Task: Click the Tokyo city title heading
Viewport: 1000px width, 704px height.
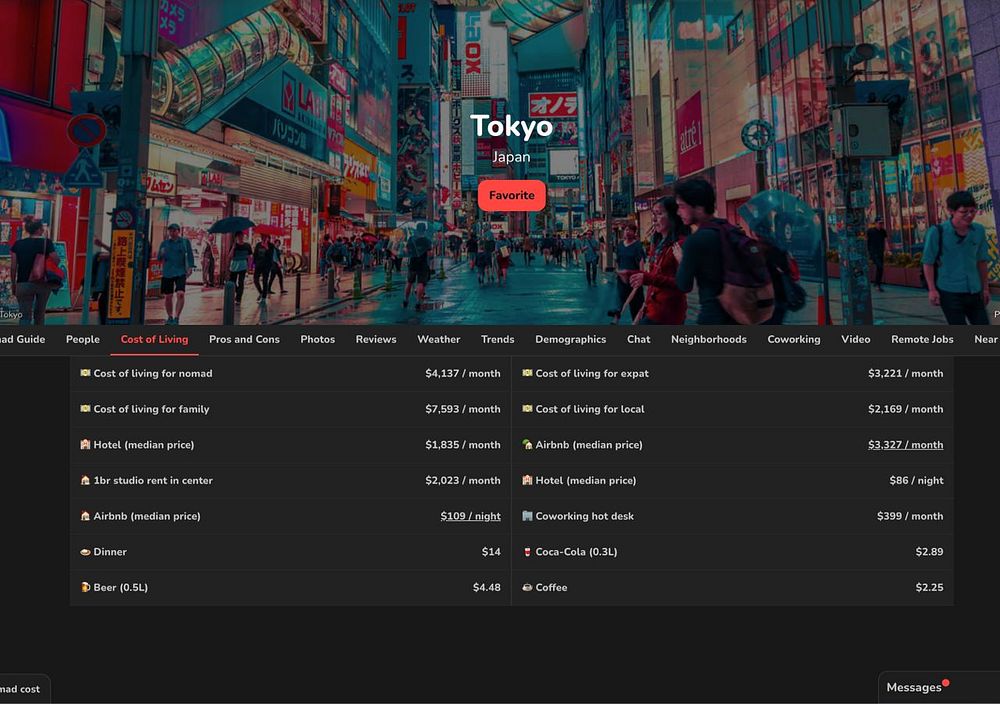Action: pos(511,126)
